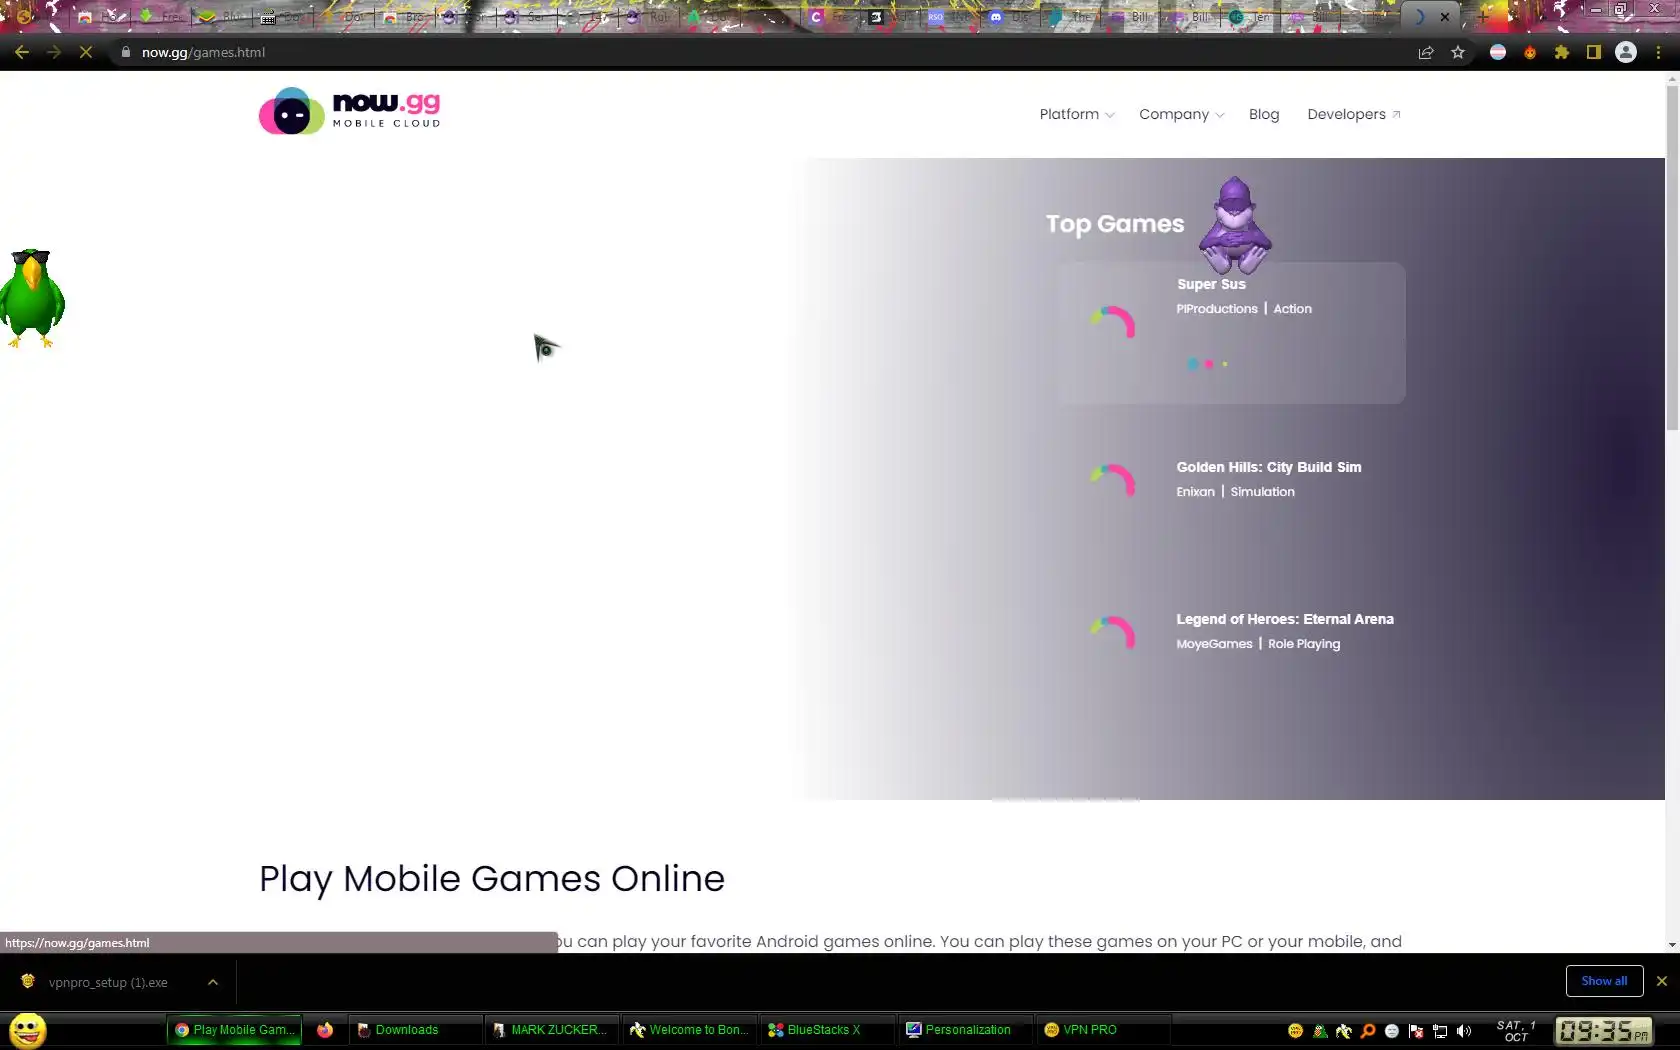
Task: Switch to Play Mobile Gam... taskbar window
Action: point(235,1030)
